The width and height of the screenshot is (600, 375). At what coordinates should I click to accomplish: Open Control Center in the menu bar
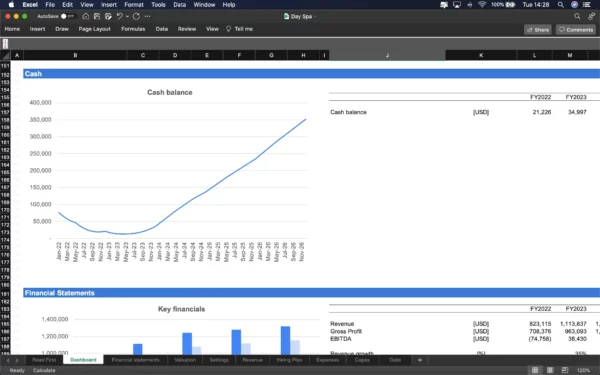(587, 5)
